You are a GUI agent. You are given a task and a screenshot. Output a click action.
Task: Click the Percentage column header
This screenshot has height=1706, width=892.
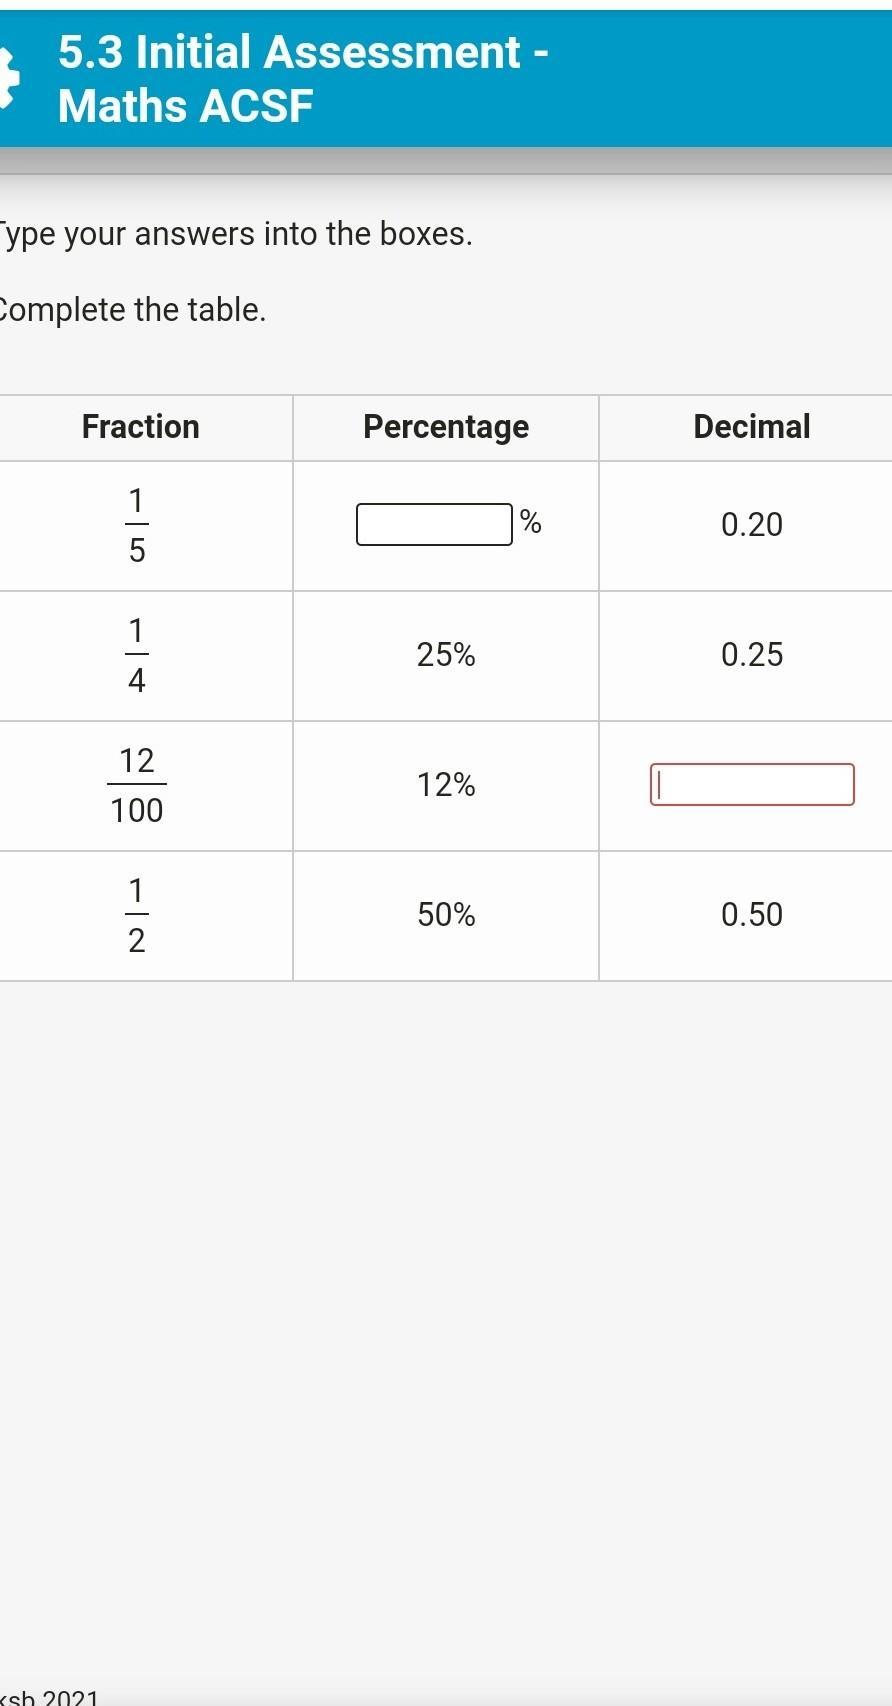446,427
